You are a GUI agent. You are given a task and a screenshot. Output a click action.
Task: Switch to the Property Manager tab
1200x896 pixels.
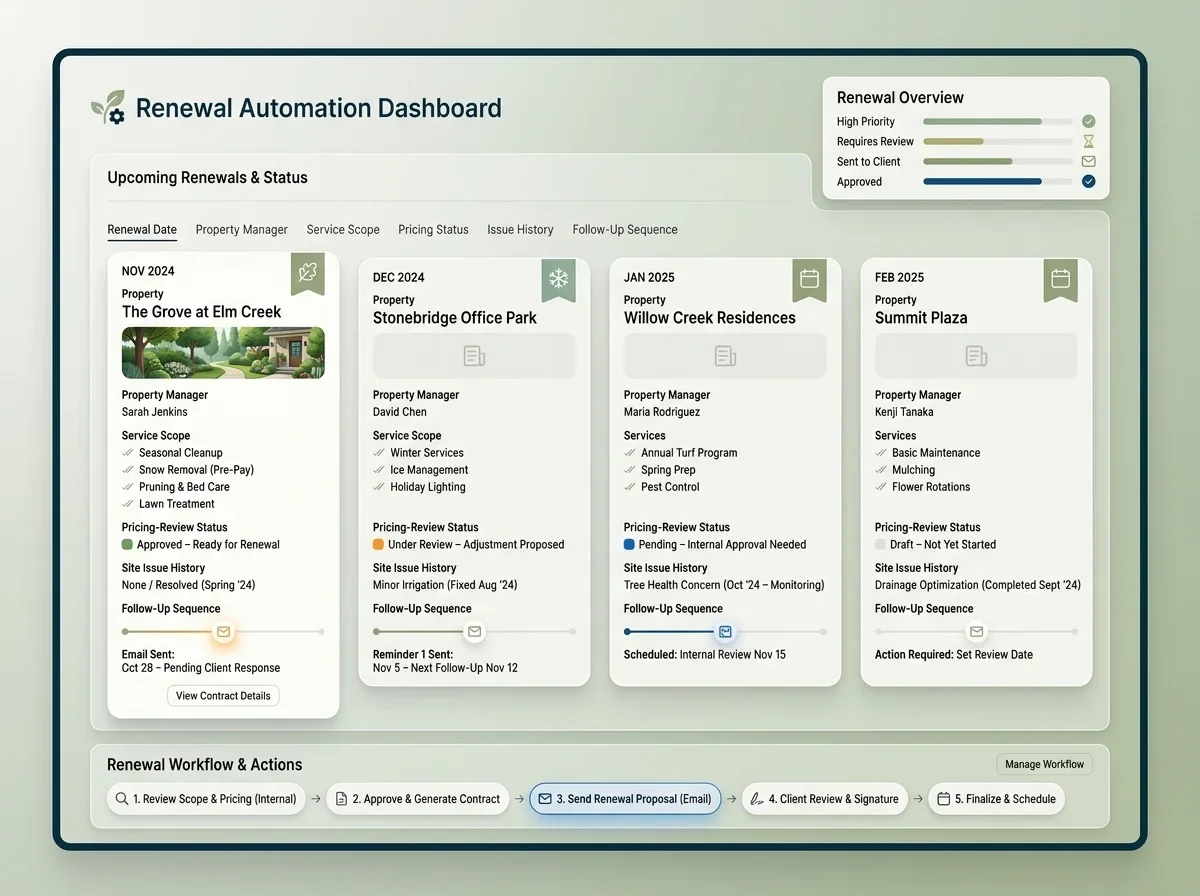pos(242,230)
